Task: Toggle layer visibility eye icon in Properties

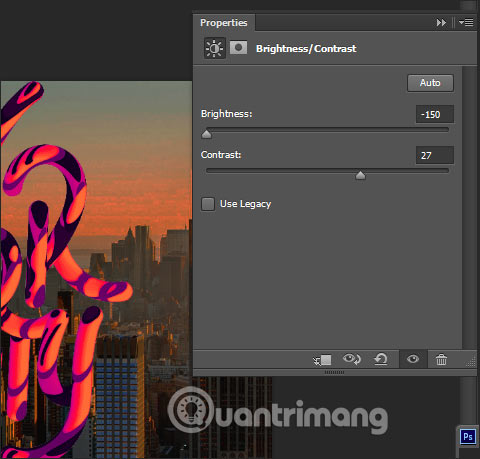Action: tap(413, 359)
